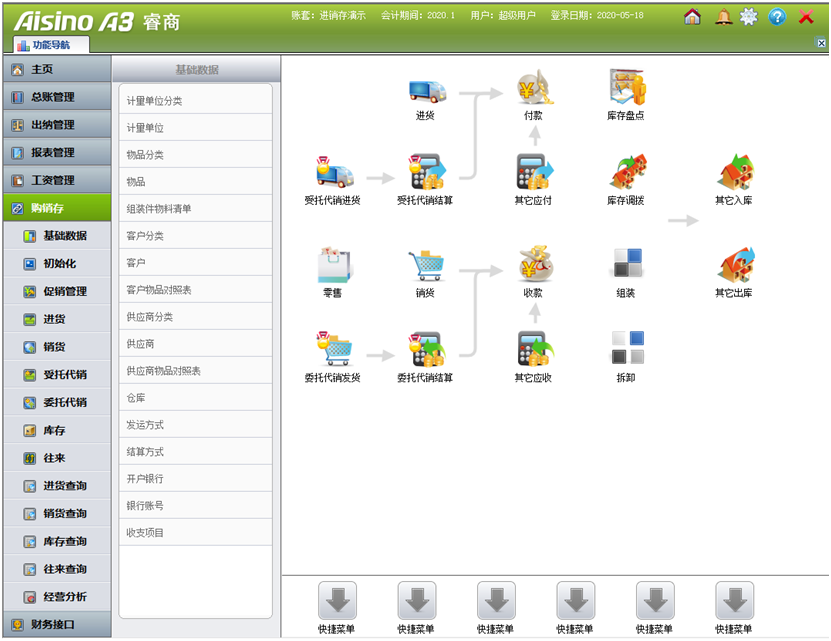This screenshot has width=831, height=641.
Task: Open the 库存盘点 inventory count icon
Action: [626, 90]
